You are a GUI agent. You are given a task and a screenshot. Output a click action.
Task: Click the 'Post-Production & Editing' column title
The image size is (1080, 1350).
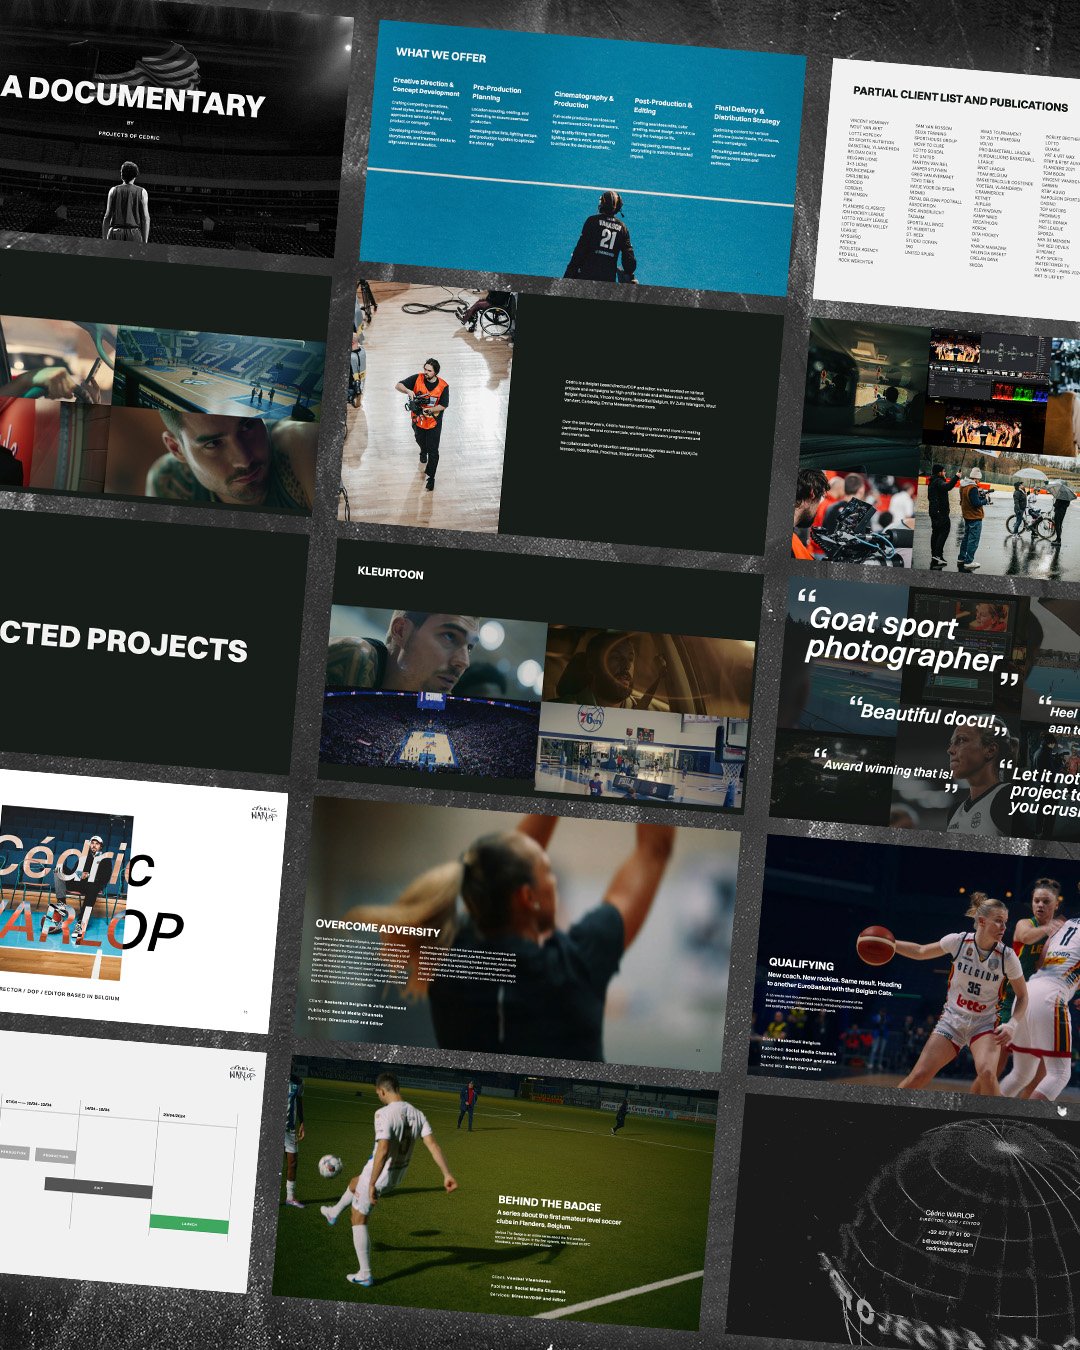662,106
